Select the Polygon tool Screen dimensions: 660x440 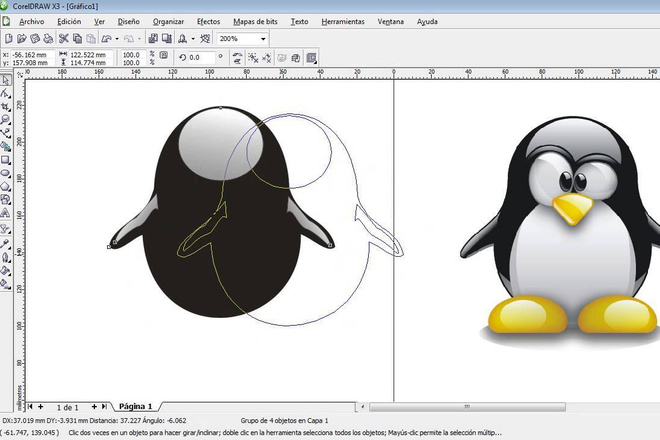5,186
